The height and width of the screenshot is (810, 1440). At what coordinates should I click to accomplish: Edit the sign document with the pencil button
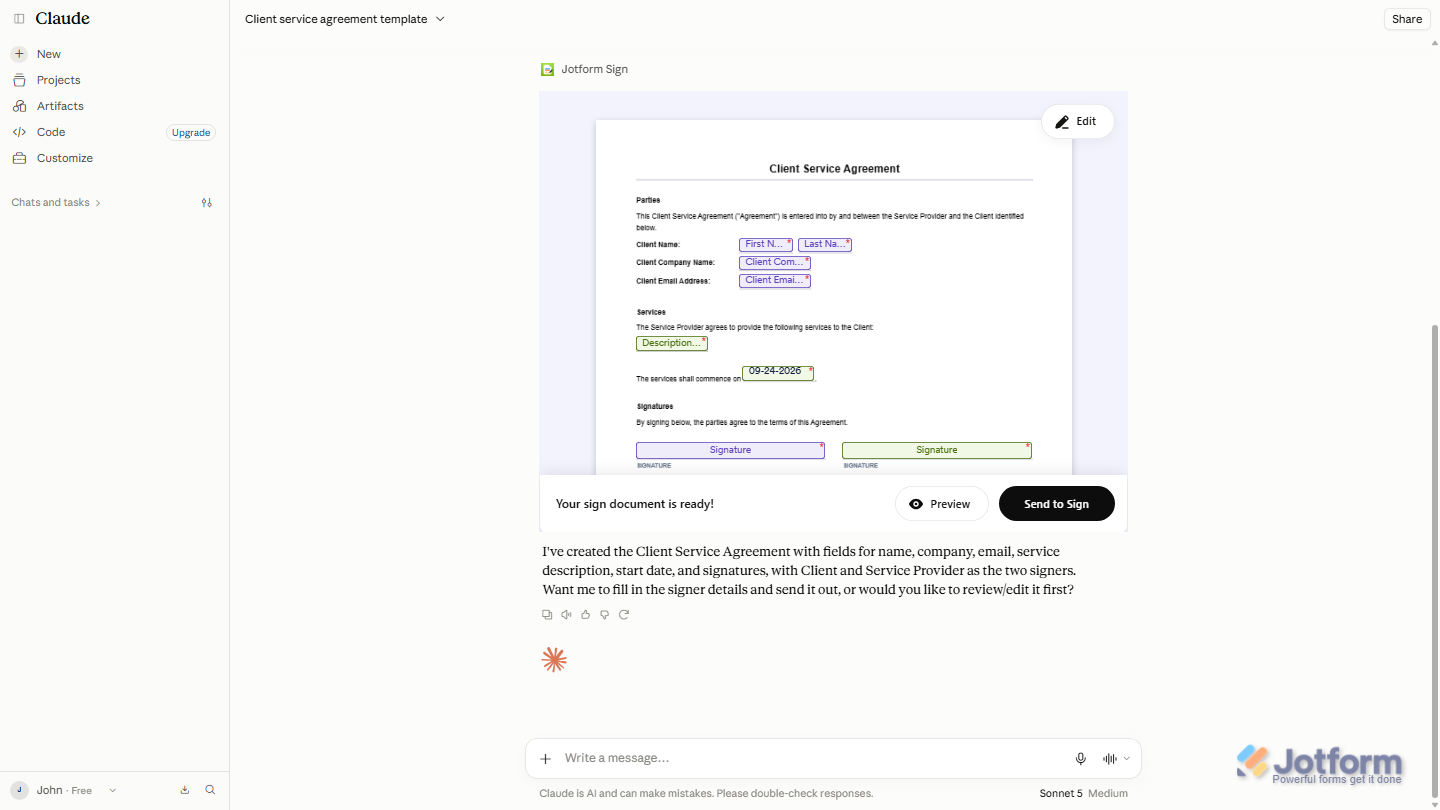coord(1077,121)
